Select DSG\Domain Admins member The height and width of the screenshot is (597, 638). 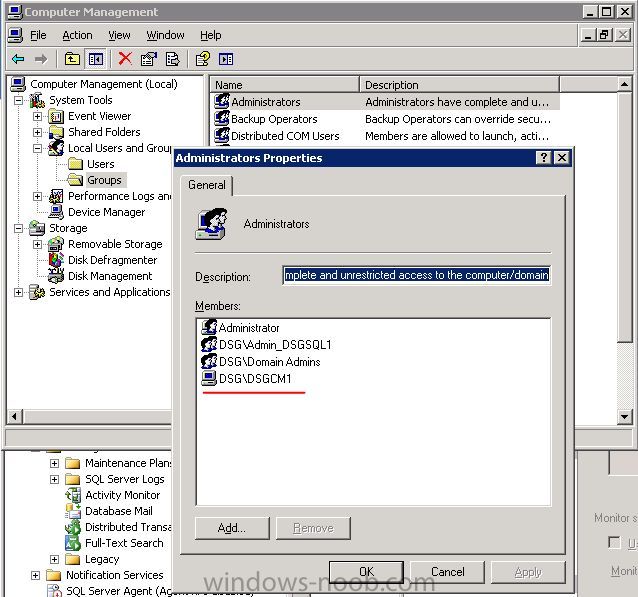pos(269,362)
